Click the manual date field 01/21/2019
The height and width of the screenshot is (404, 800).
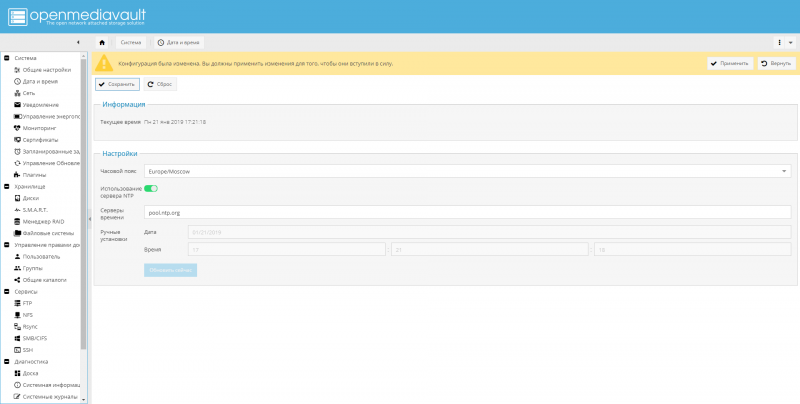490,232
